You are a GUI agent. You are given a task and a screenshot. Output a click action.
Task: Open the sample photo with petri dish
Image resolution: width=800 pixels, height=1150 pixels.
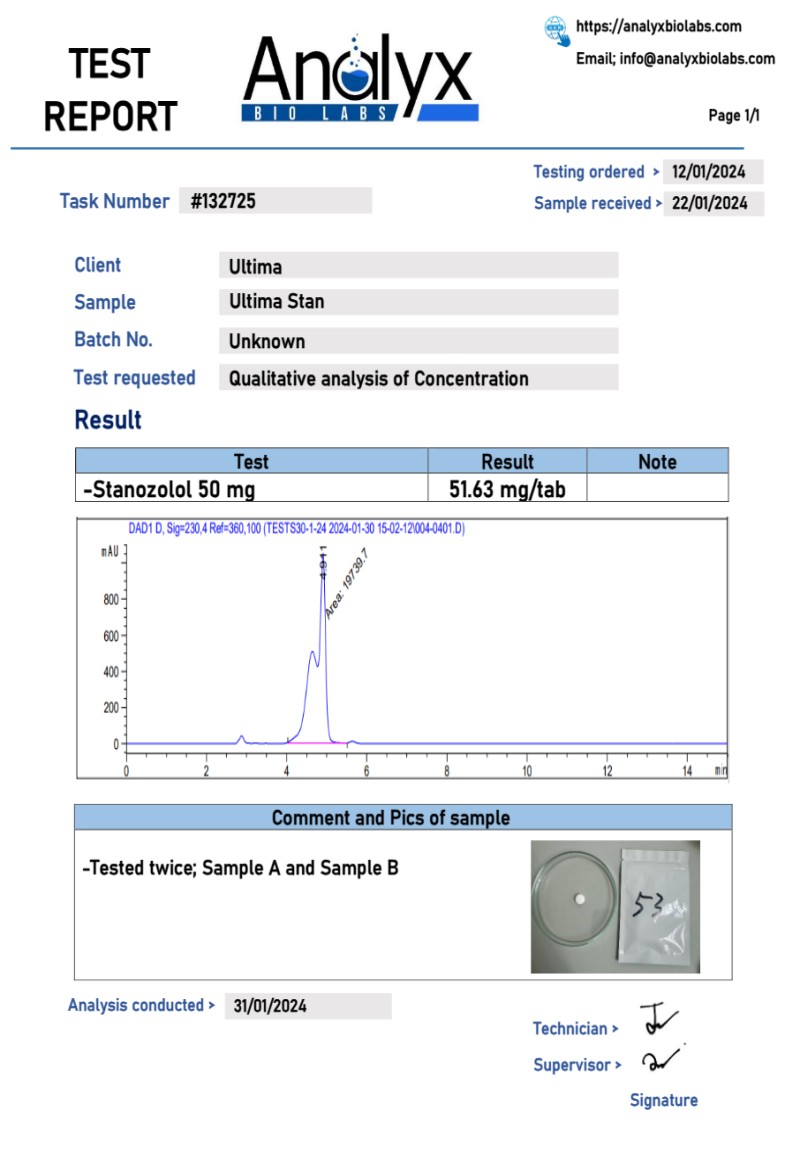[x=615, y=906]
